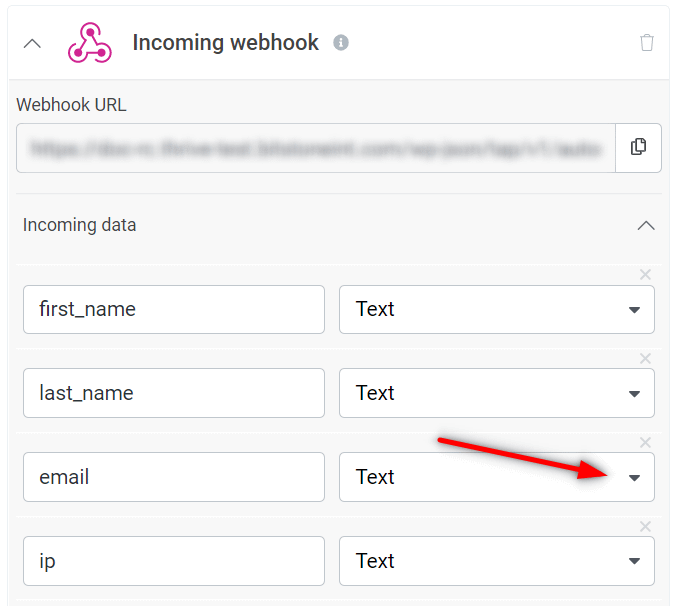Screen dimensions: 679x606
Task: Click the blurred Webhook URL field
Action: [316, 148]
